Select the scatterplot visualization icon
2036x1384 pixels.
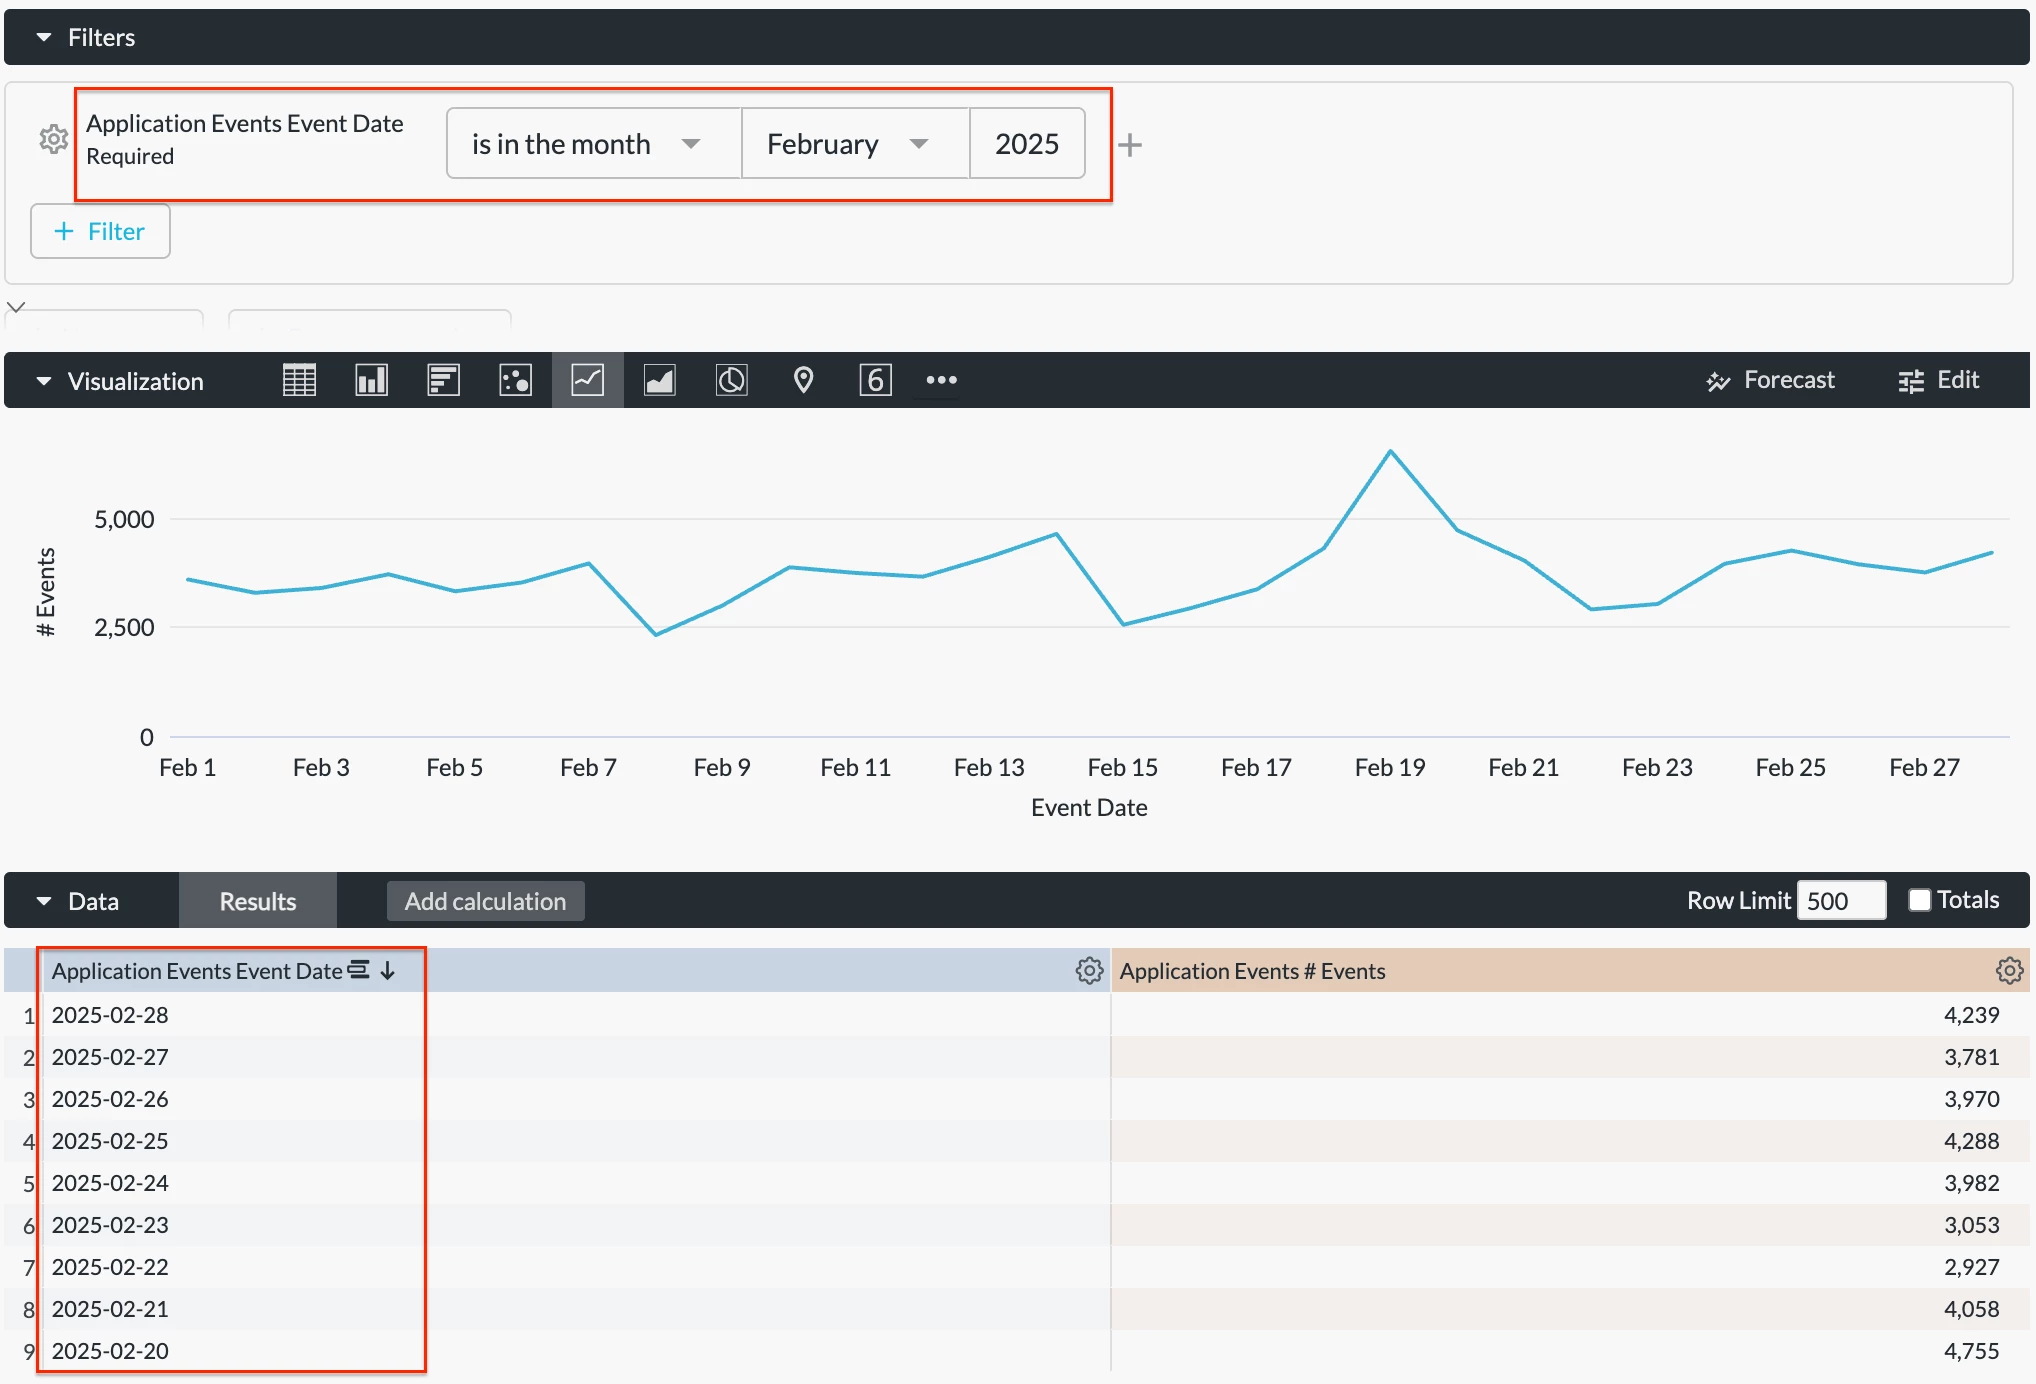click(515, 380)
